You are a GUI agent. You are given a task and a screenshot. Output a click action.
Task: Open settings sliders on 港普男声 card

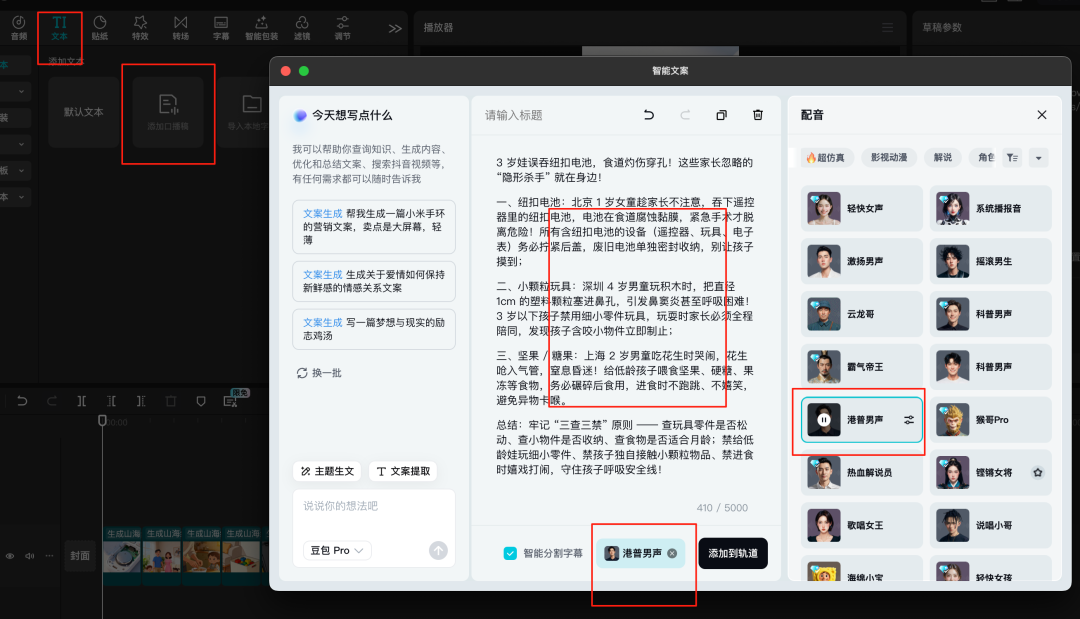pyautogui.click(x=909, y=420)
